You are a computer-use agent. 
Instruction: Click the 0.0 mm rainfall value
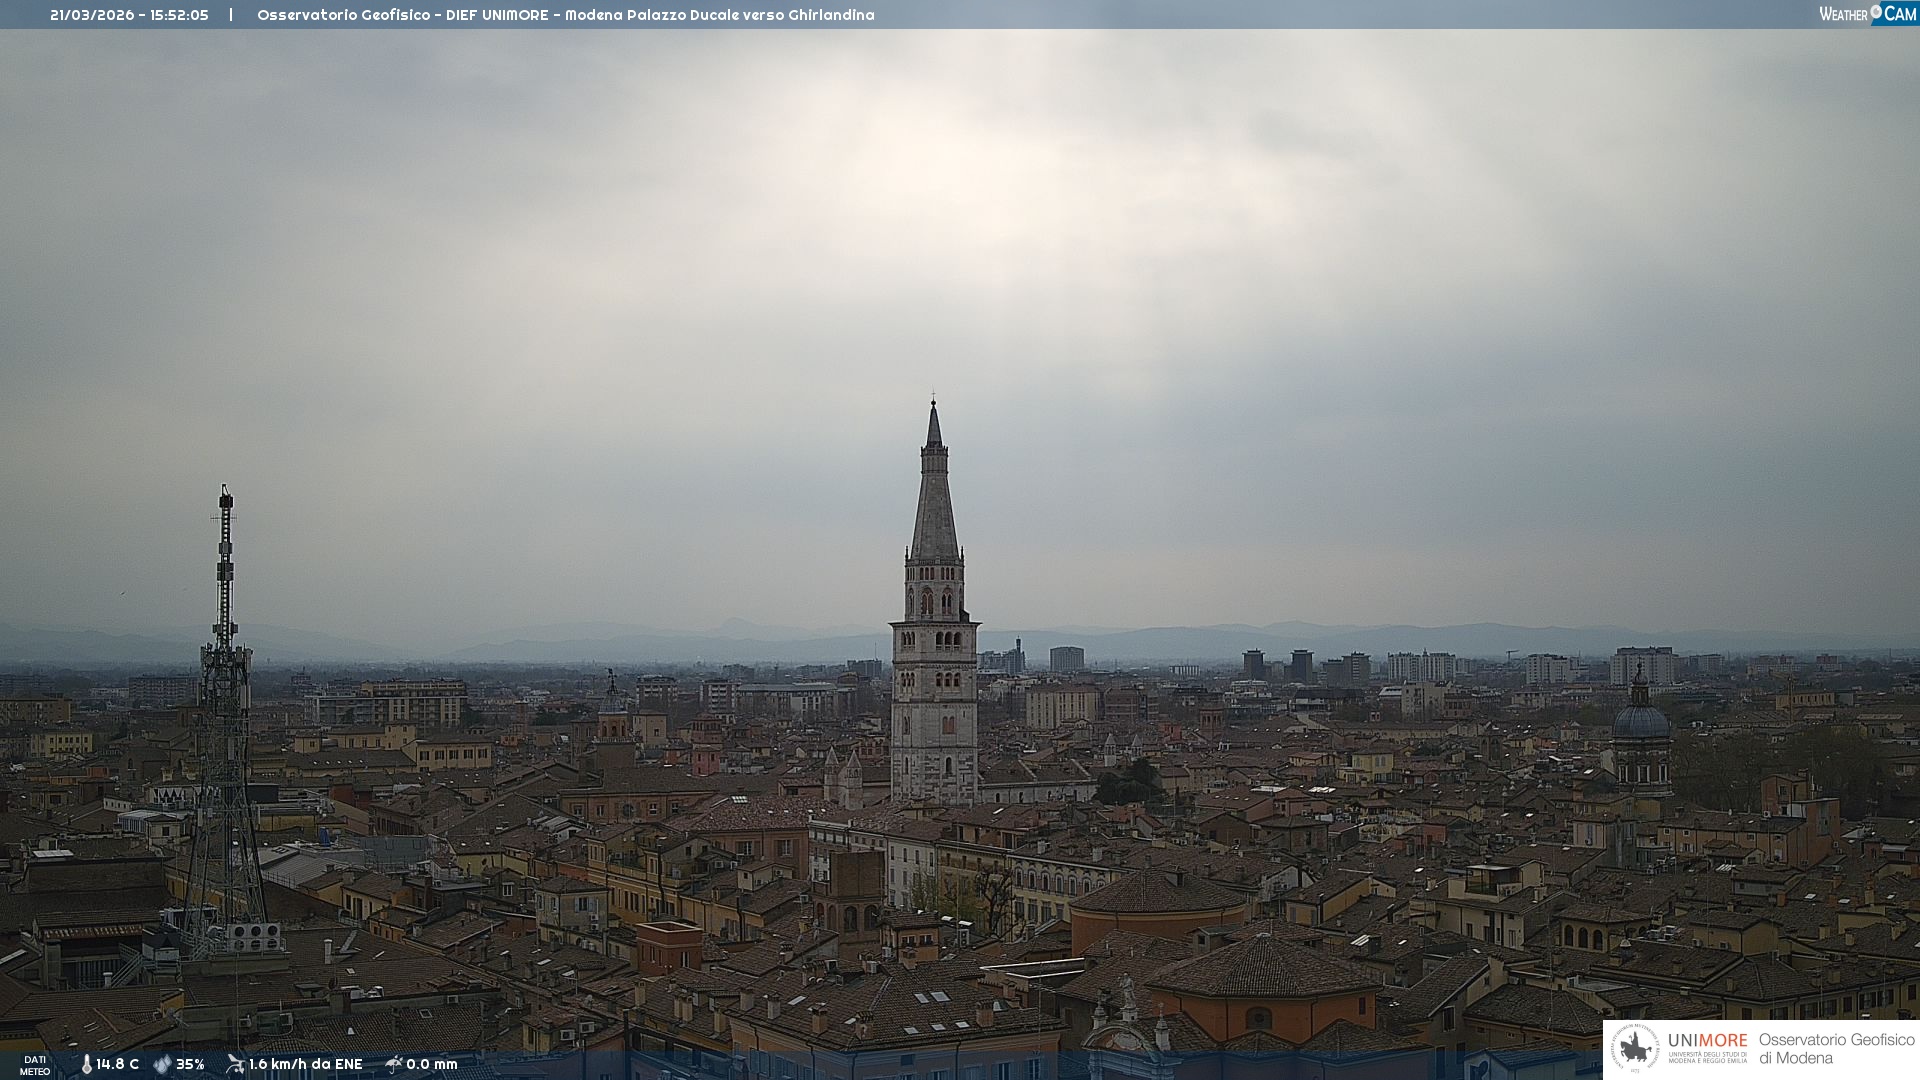(x=432, y=1064)
